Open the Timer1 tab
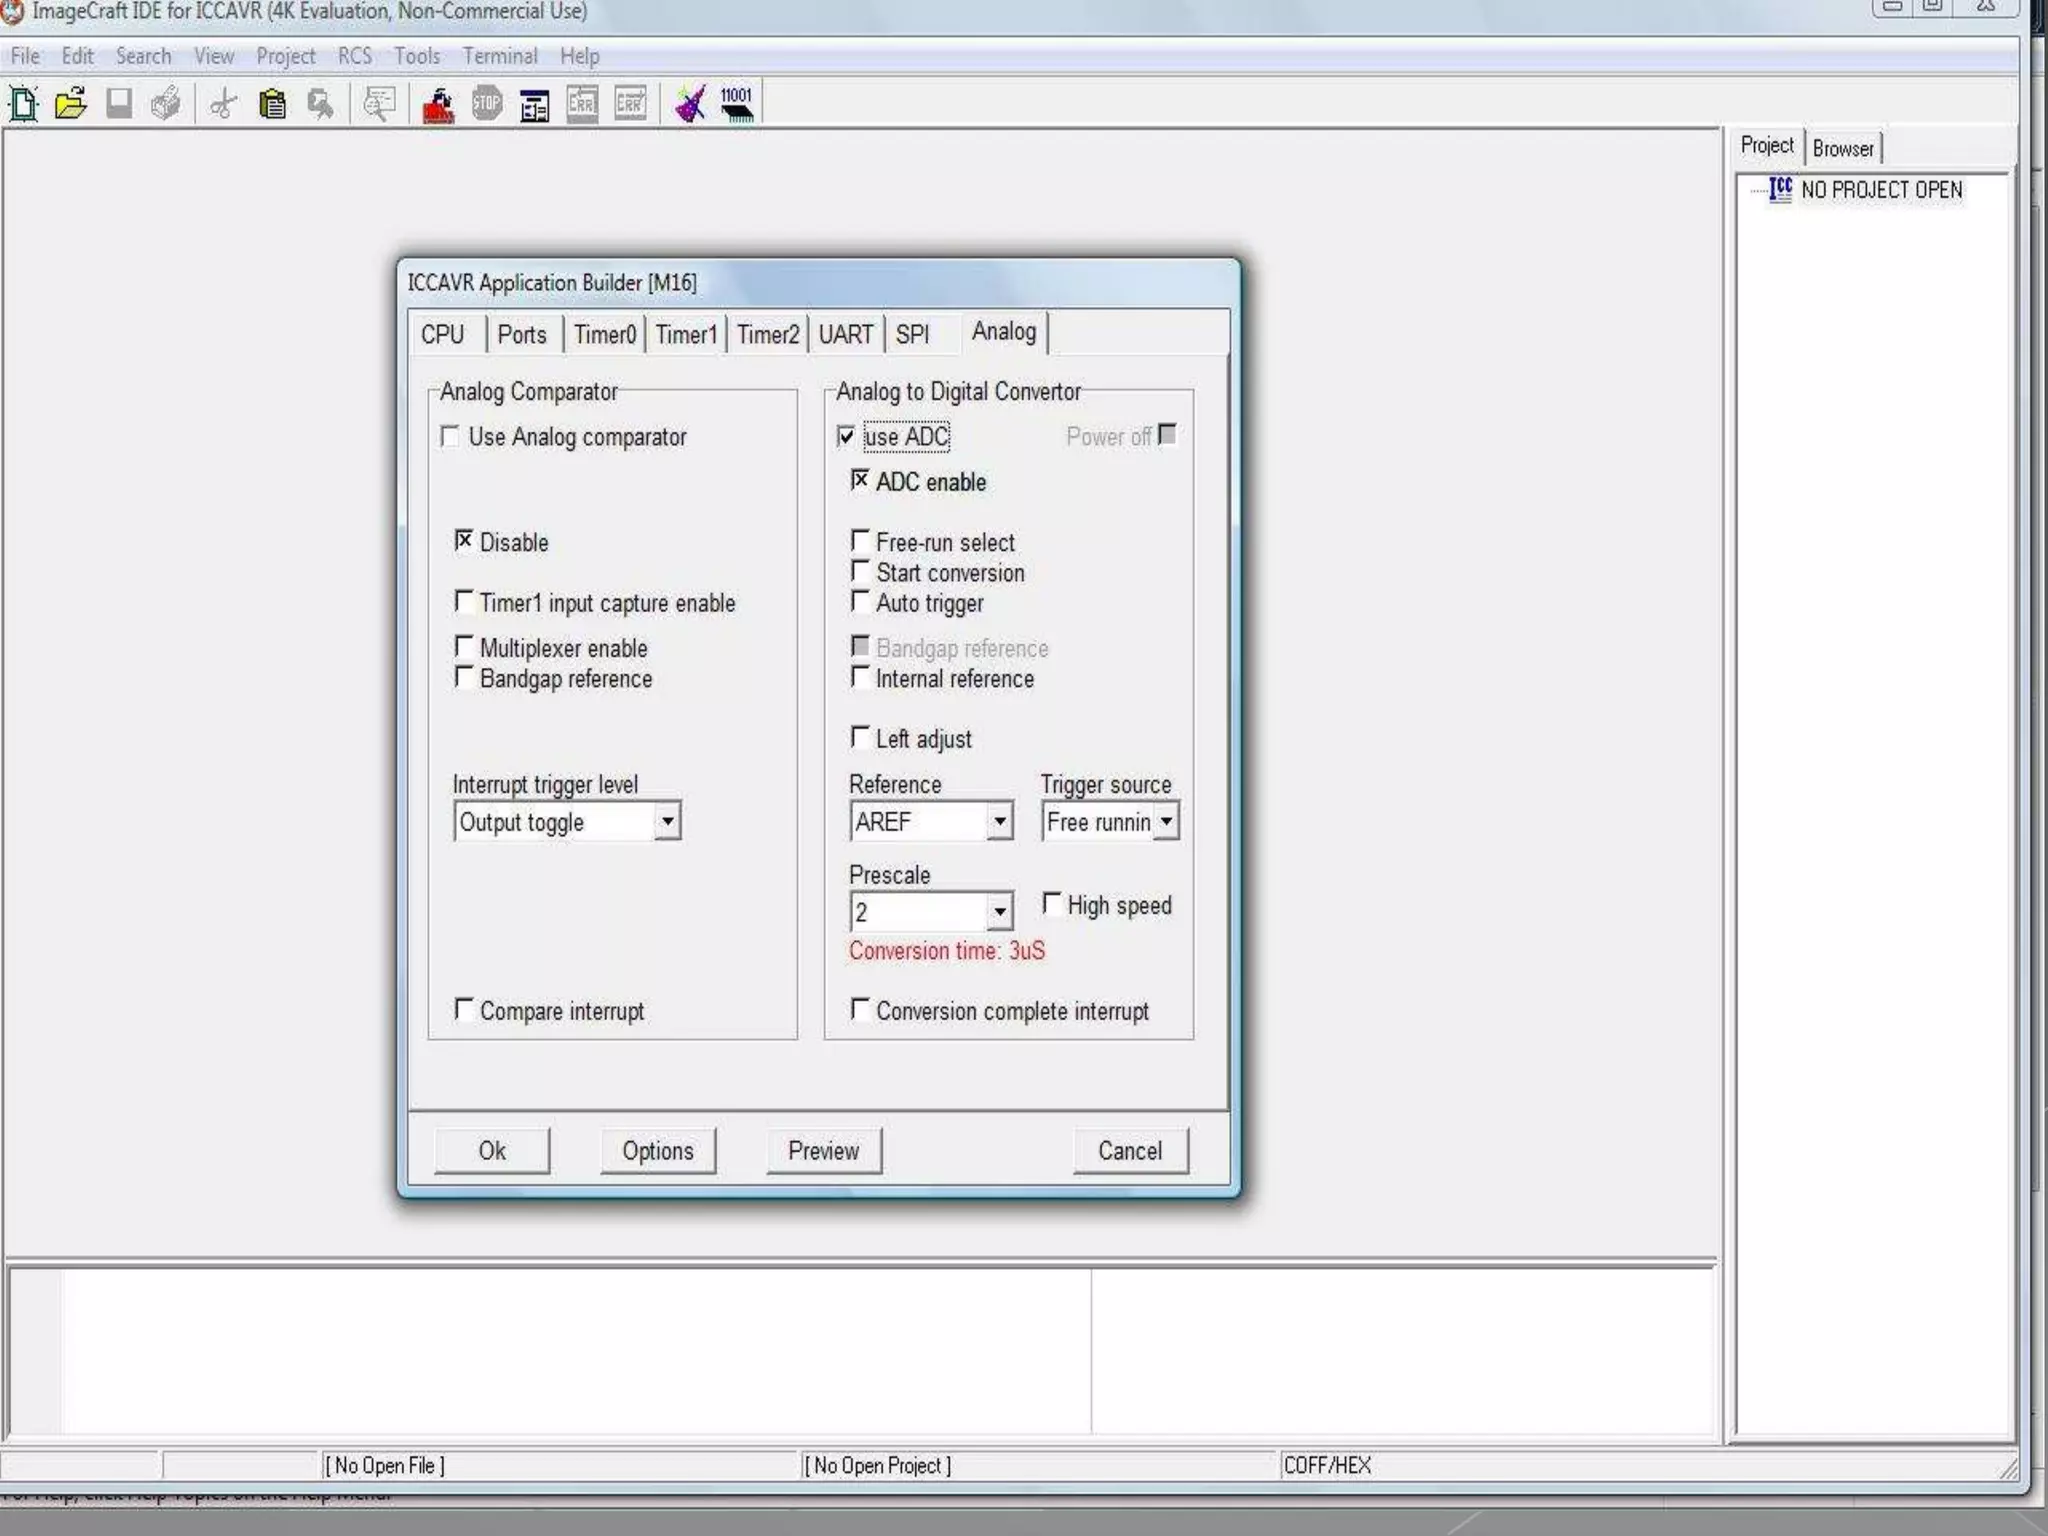2048x1536 pixels. [x=686, y=334]
